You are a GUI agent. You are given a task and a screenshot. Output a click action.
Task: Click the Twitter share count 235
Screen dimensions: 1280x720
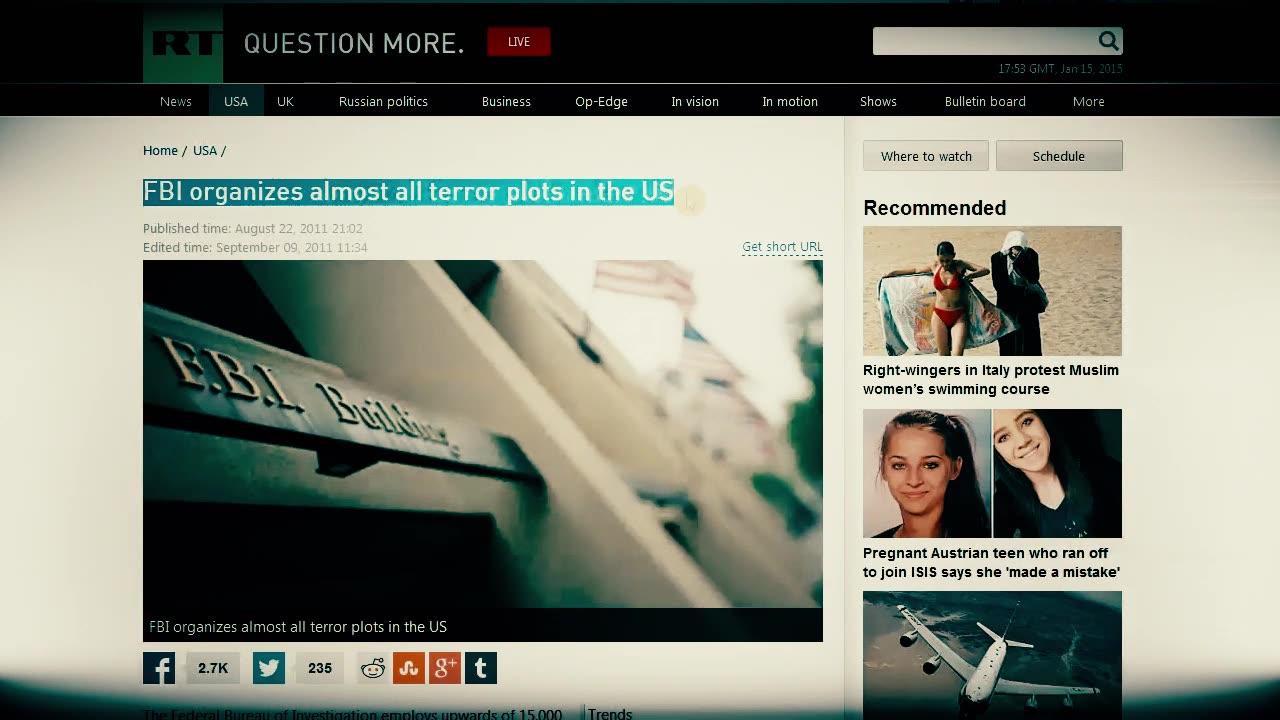[x=320, y=668]
